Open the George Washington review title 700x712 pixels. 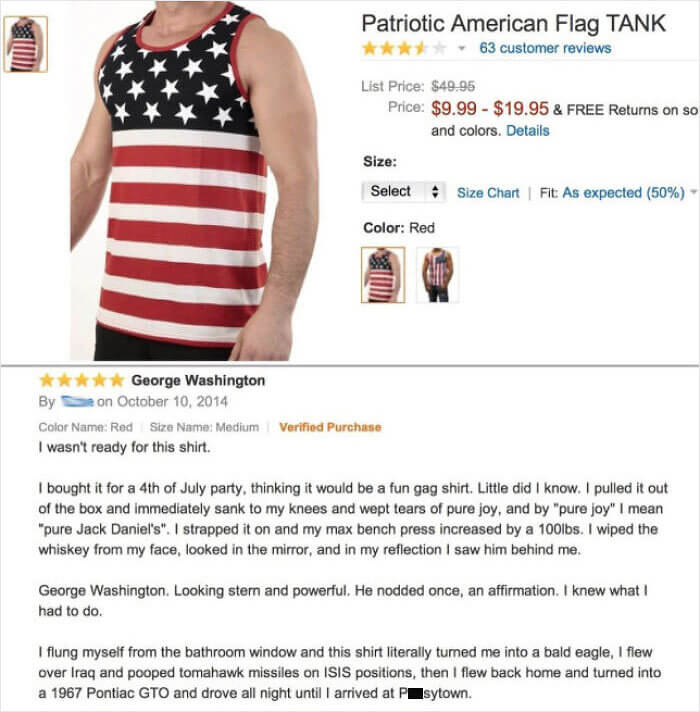tap(198, 381)
